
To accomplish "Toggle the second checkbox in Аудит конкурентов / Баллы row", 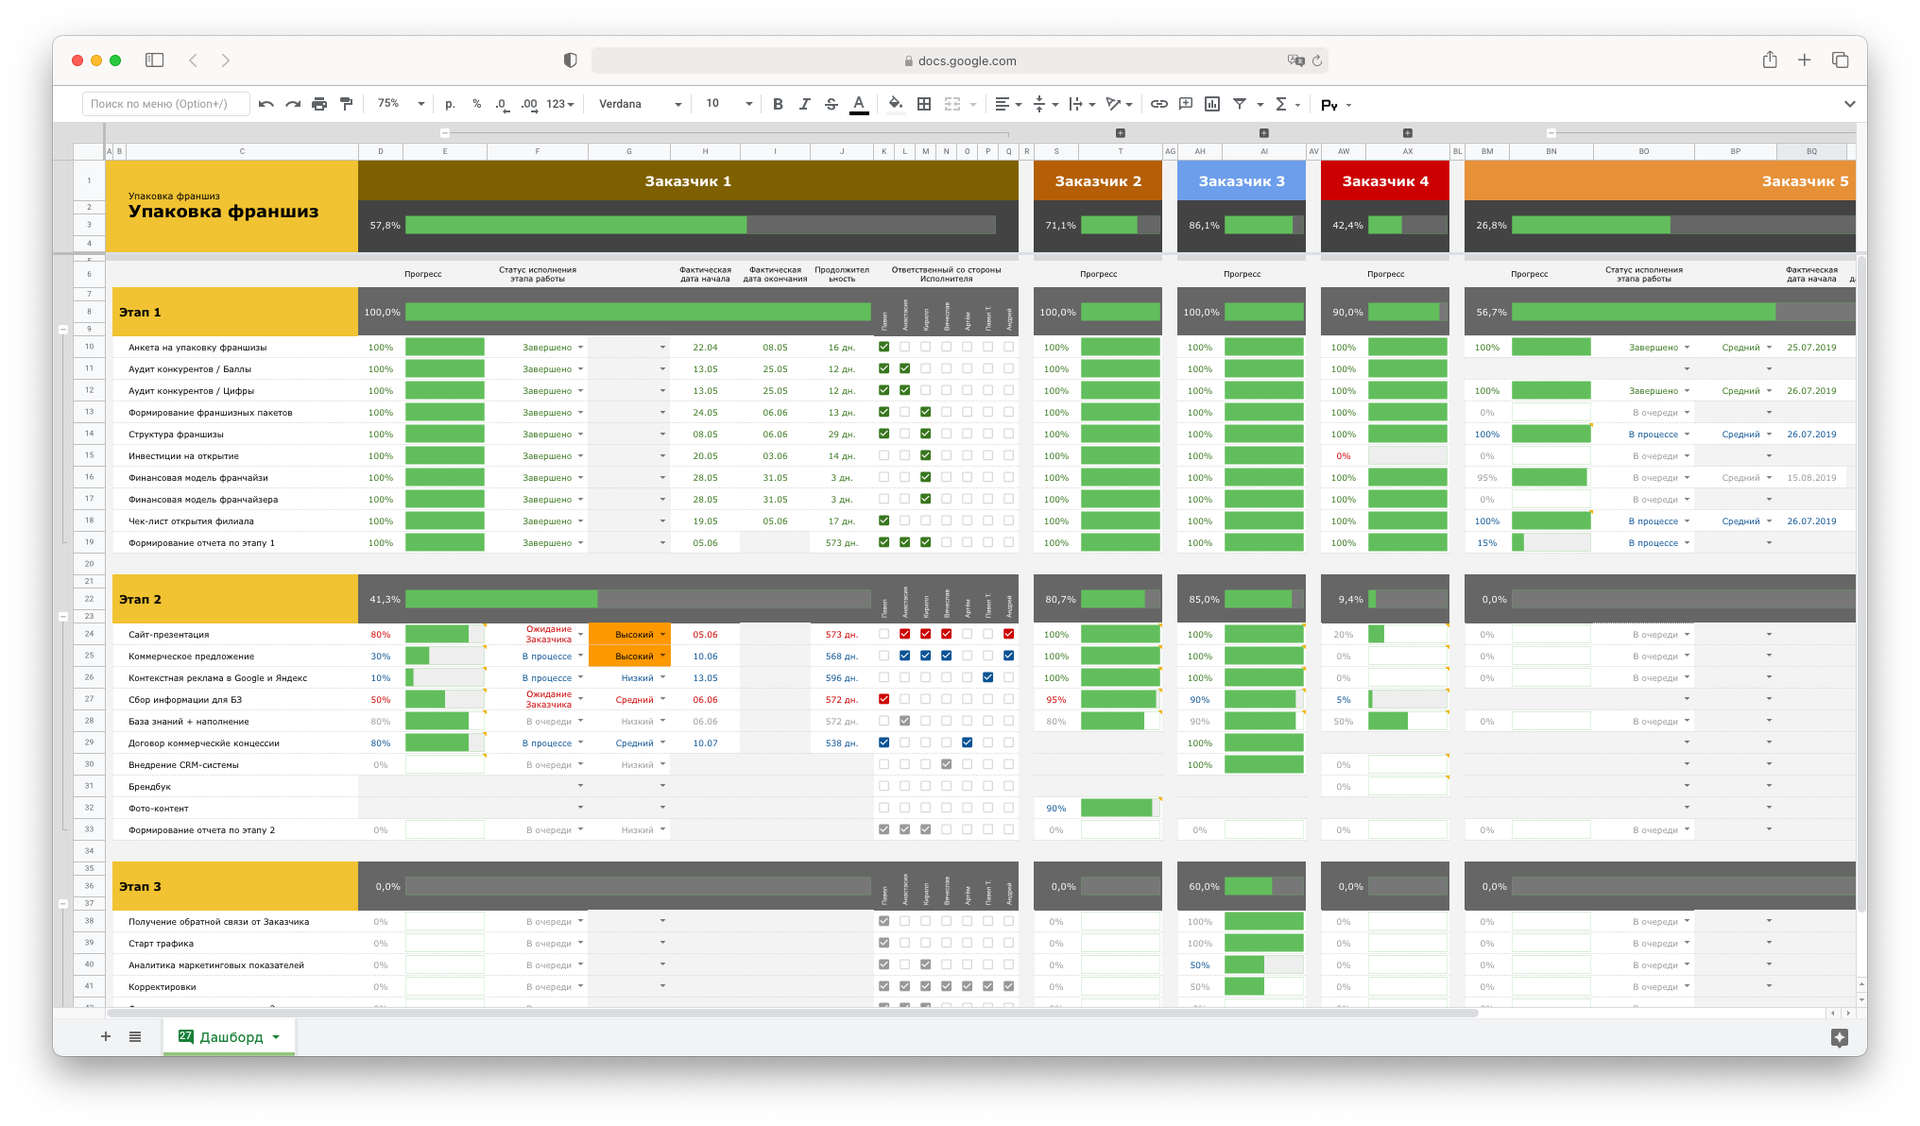I will (x=905, y=369).
